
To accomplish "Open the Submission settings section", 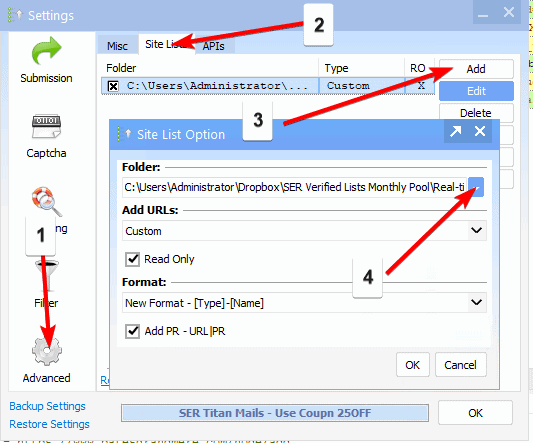I will coord(46,60).
